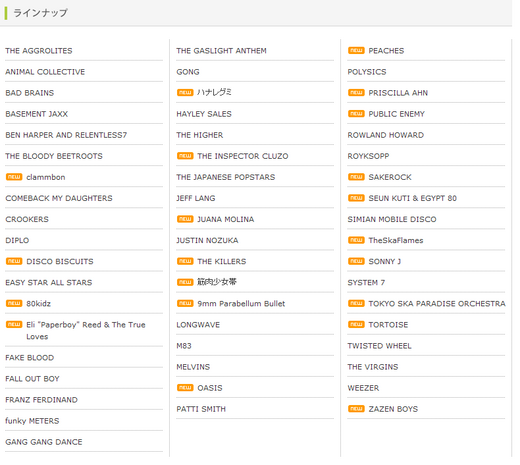Click the new badge beside 9mm Parabellum Bullet
Viewport: 520px width, 465px height.
click(x=185, y=303)
